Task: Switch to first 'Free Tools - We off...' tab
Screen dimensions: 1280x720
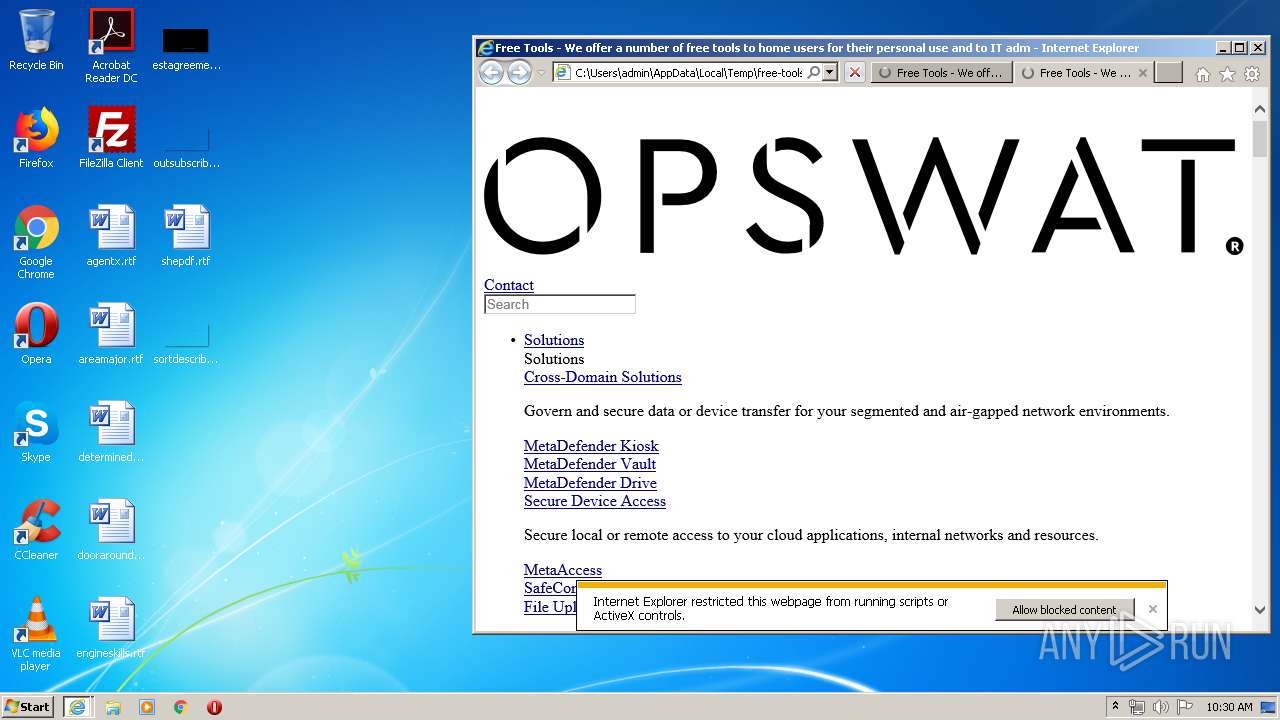Action: tap(940, 72)
